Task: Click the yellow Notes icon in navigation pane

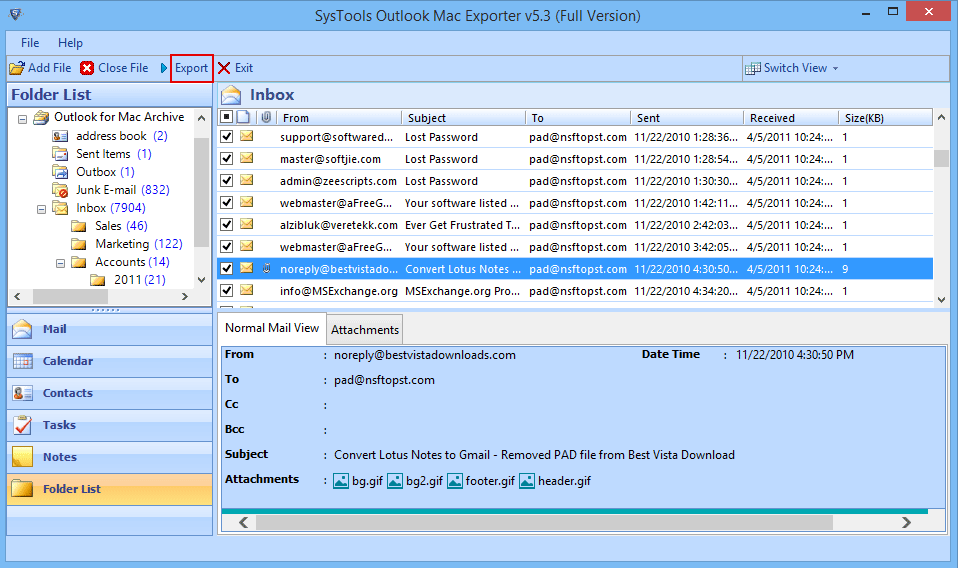Action: click(x=23, y=457)
